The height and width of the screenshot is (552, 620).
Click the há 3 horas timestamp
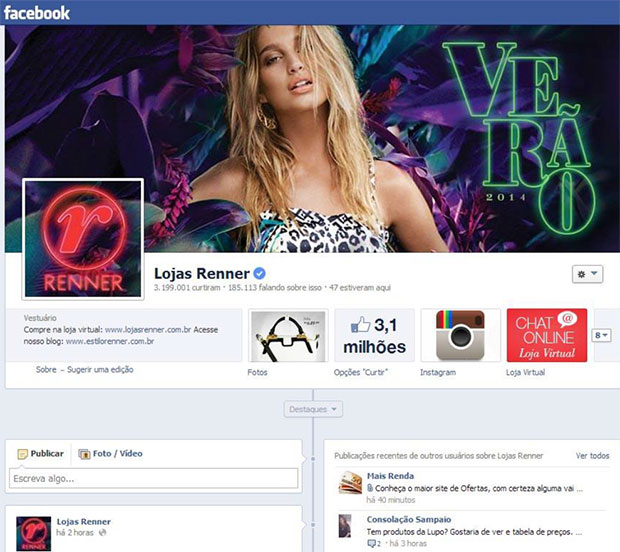pos(408,543)
